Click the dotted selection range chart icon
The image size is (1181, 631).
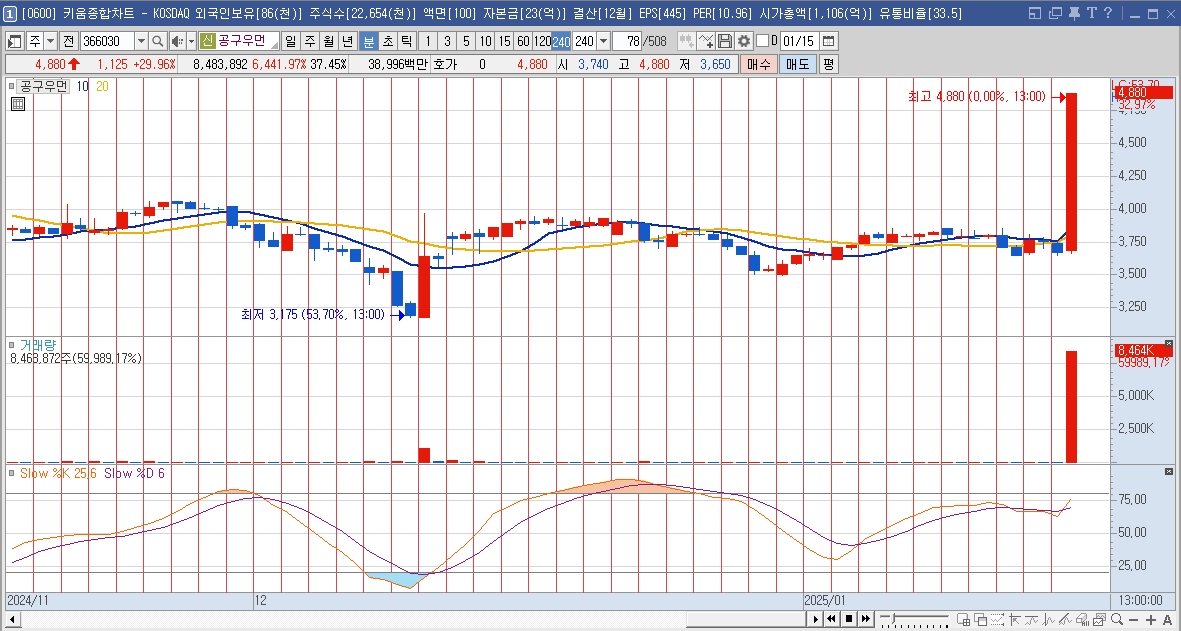(997, 619)
